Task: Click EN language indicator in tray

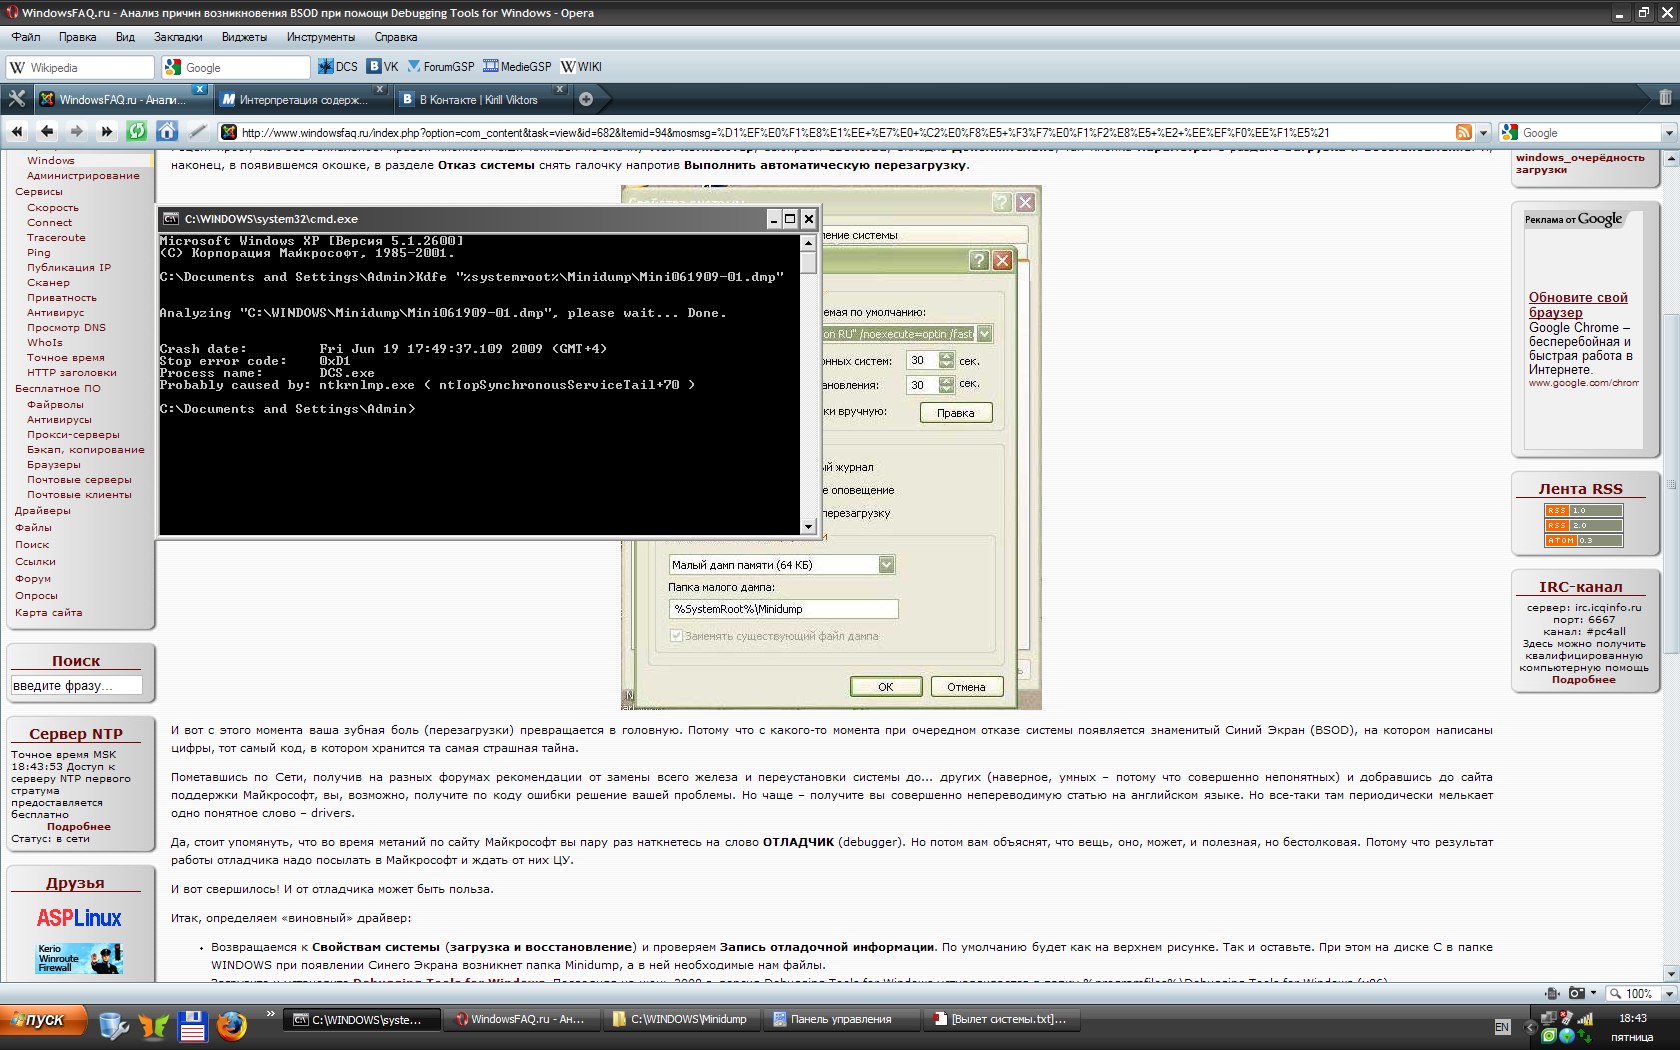Action: pyautogui.click(x=1502, y=1027)
